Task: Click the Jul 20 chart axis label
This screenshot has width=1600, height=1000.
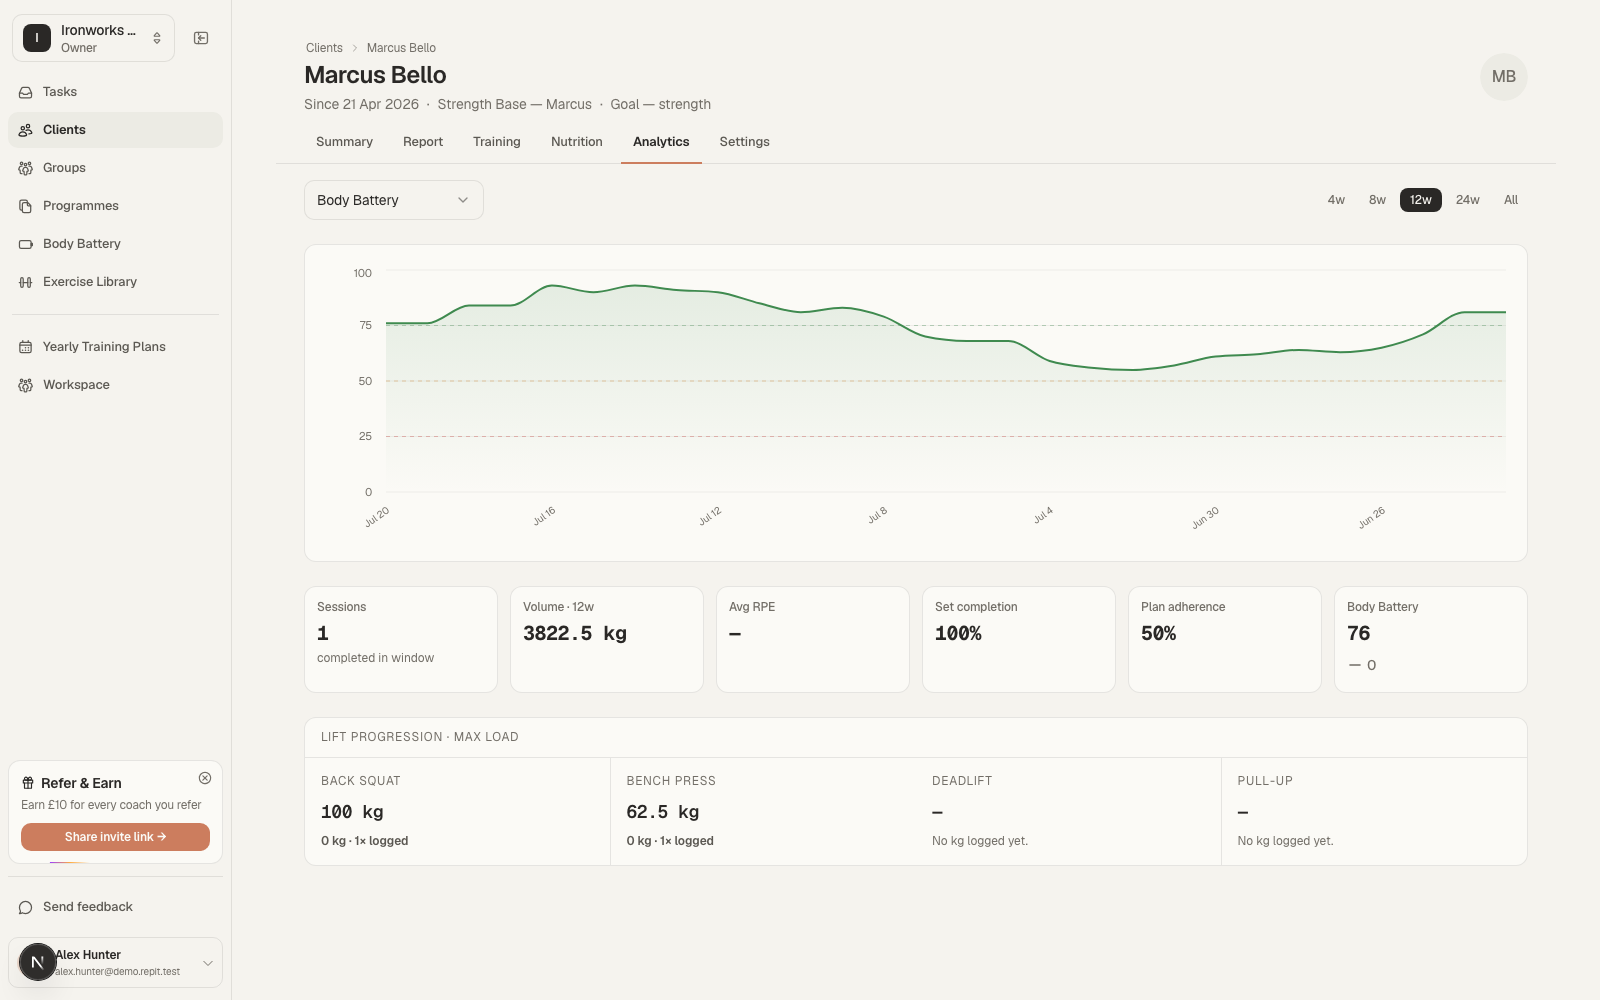Action: 377,517
